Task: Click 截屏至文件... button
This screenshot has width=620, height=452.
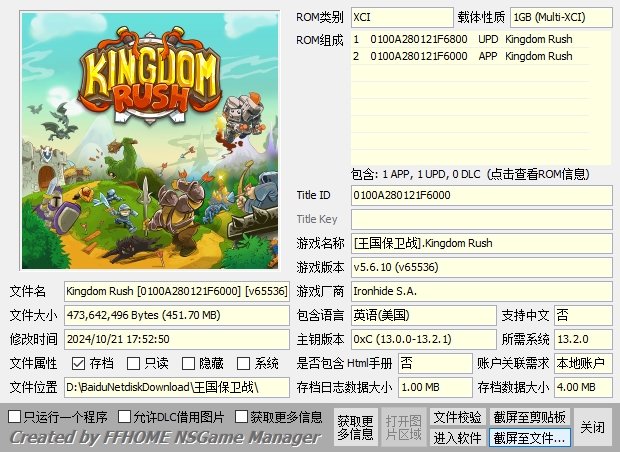Action: [x=529, y=438]
